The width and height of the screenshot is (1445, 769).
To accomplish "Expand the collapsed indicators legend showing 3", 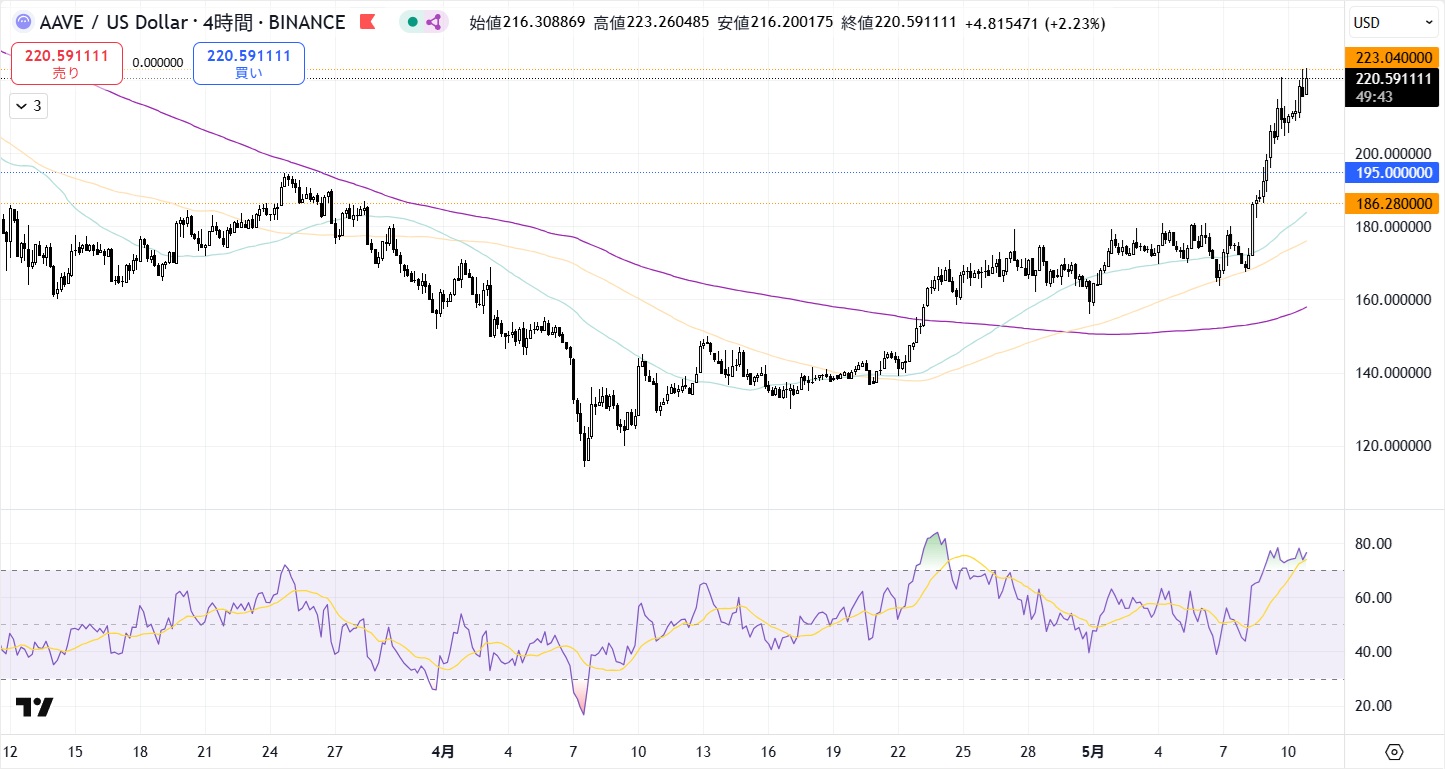I will [29, 105].
